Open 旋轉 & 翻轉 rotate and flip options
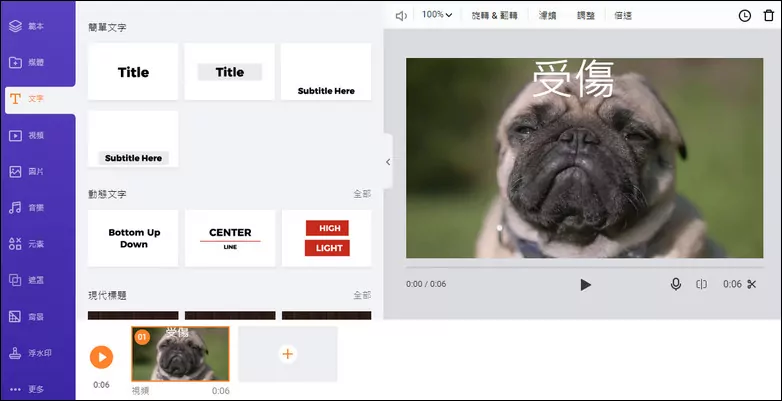 point(494,15)
